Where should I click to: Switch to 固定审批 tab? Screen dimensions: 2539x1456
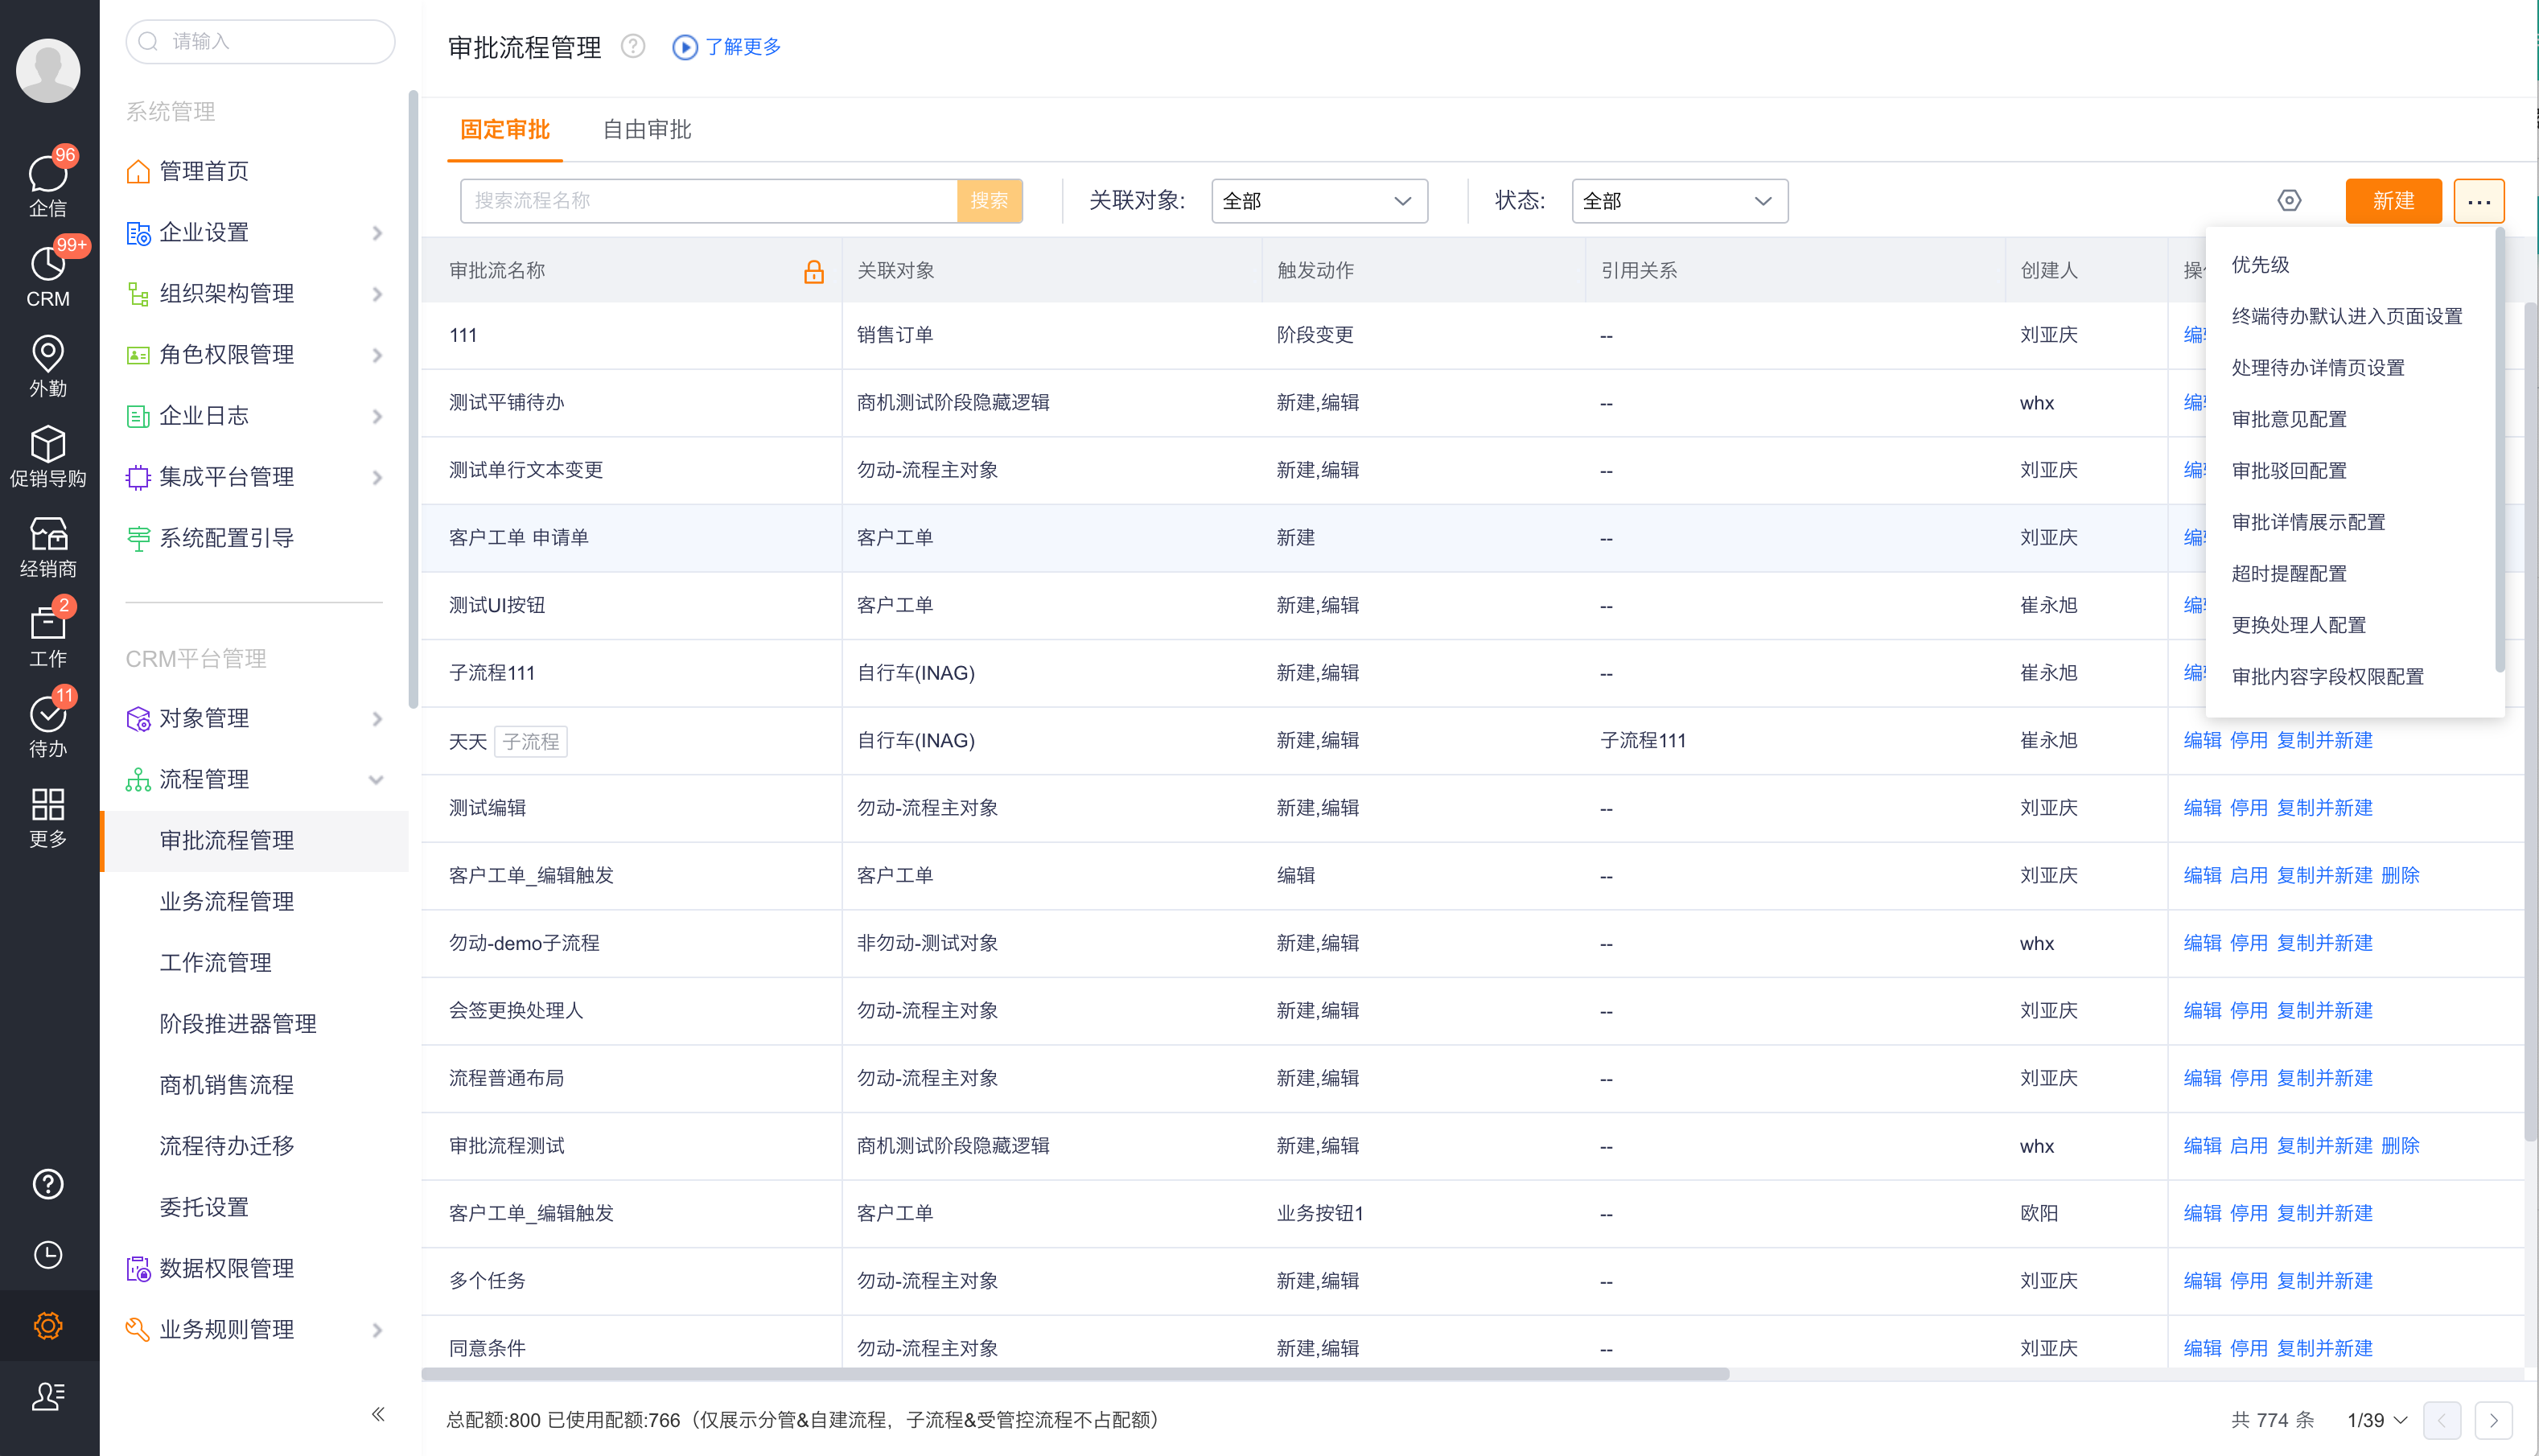505,129
